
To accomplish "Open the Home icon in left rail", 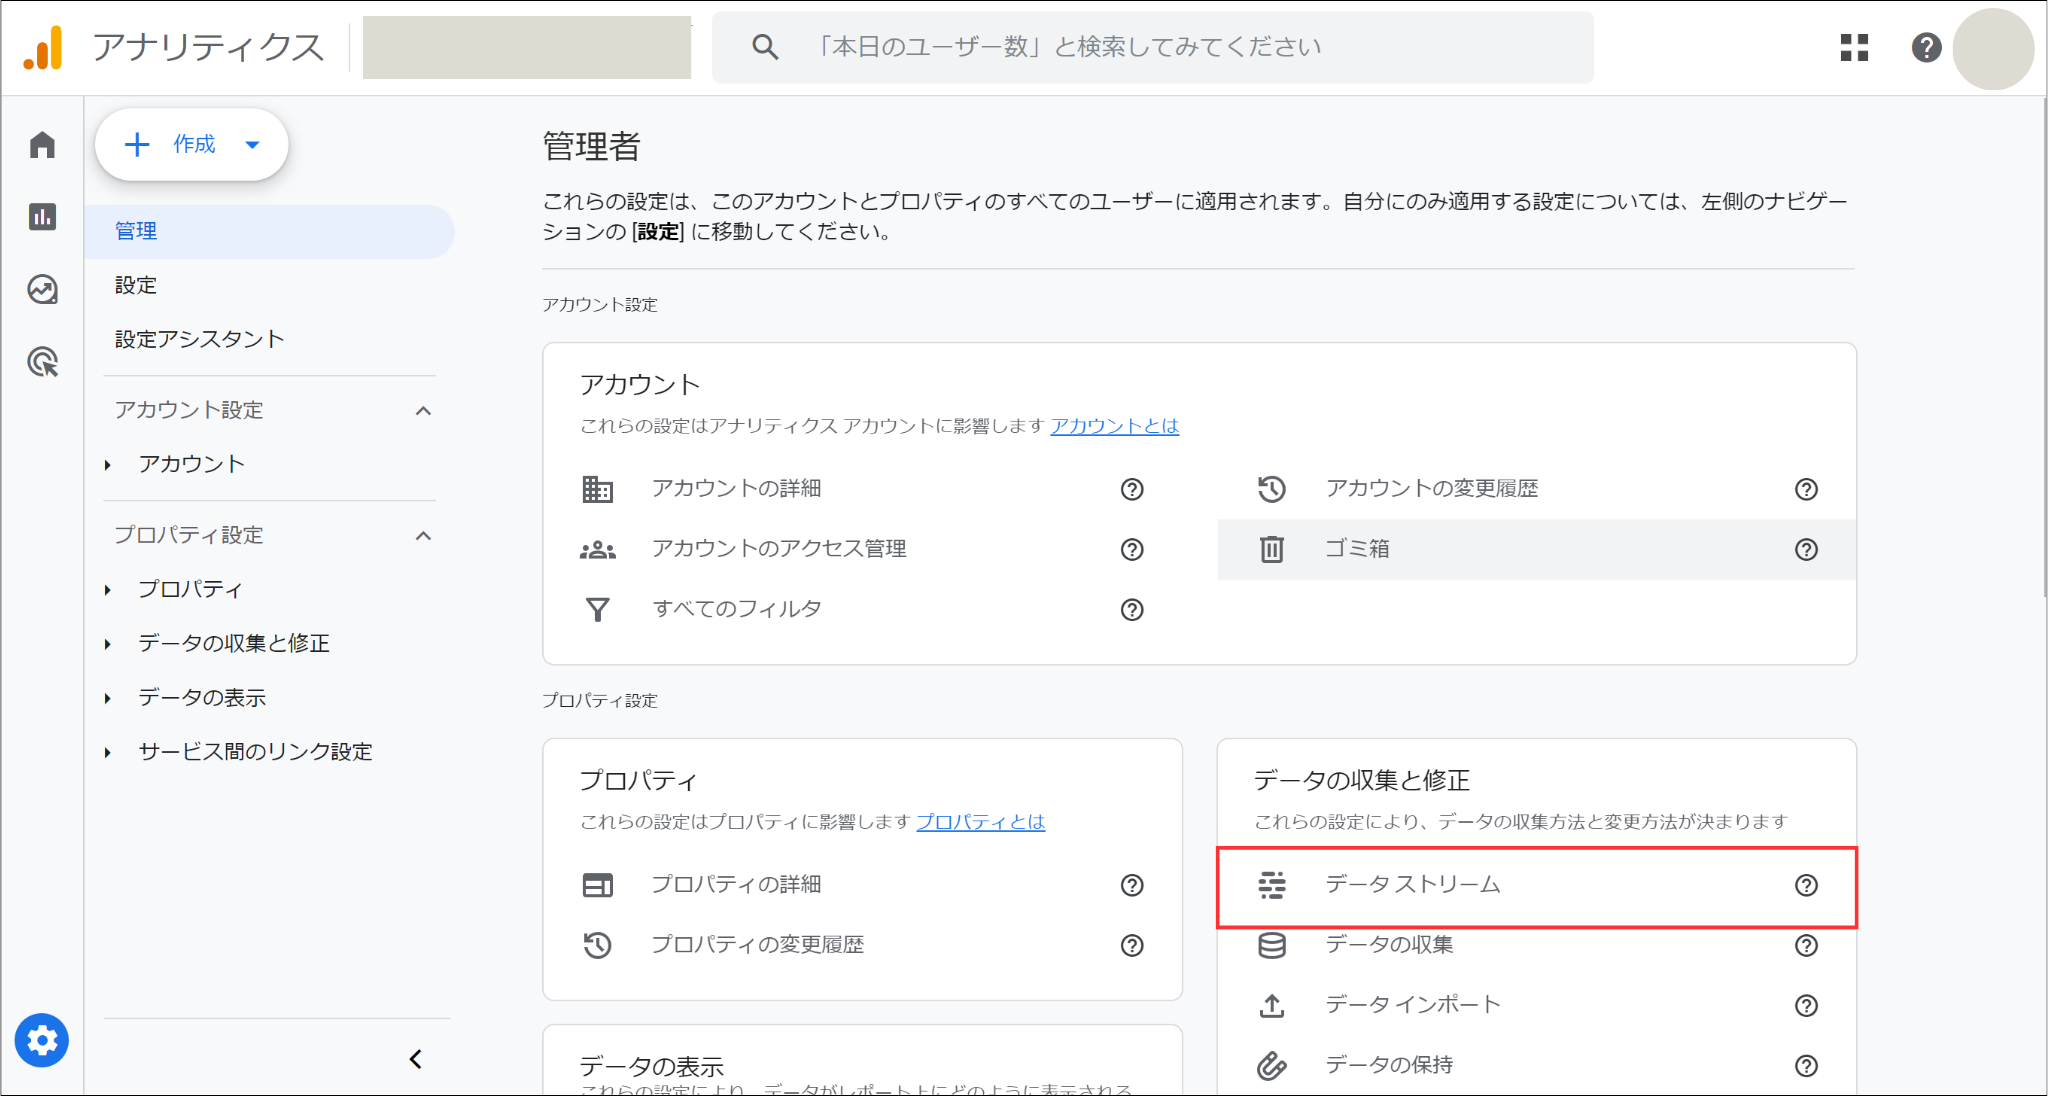I will click(42, 145).
